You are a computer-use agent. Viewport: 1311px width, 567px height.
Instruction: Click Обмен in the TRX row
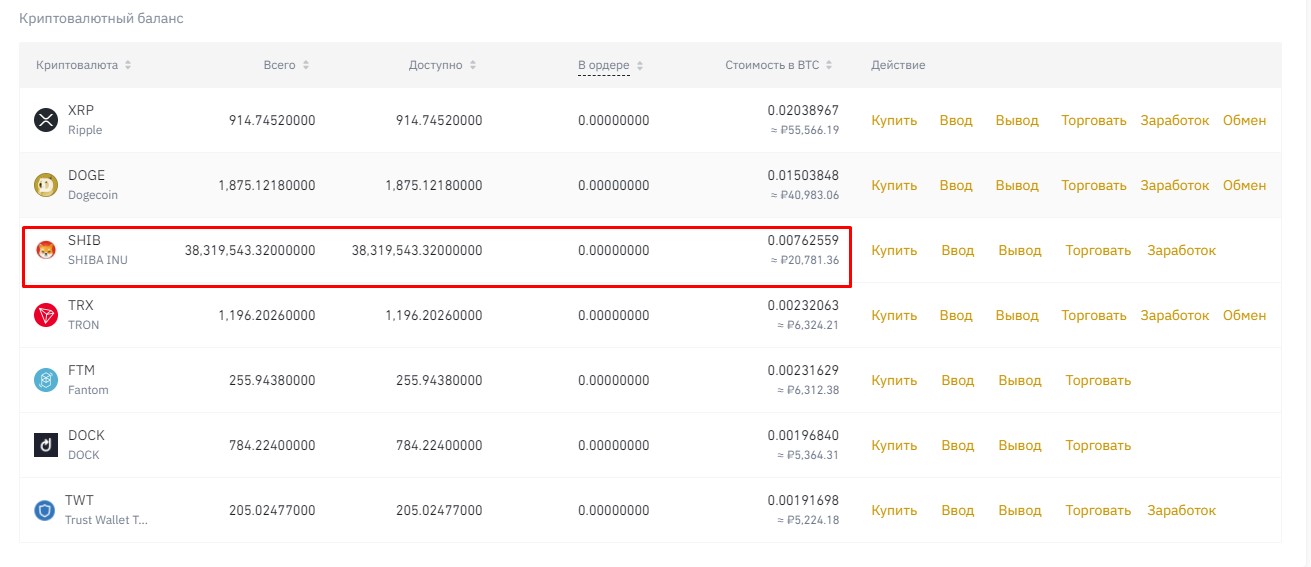coord(1245,315)
